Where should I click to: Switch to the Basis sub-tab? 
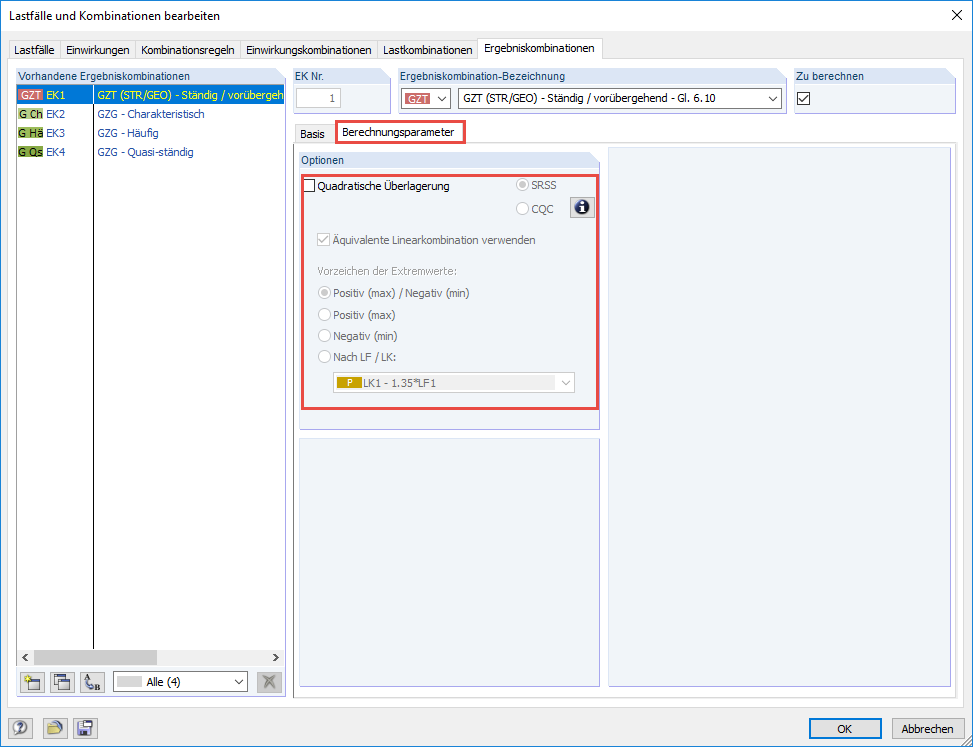(312, 134)
